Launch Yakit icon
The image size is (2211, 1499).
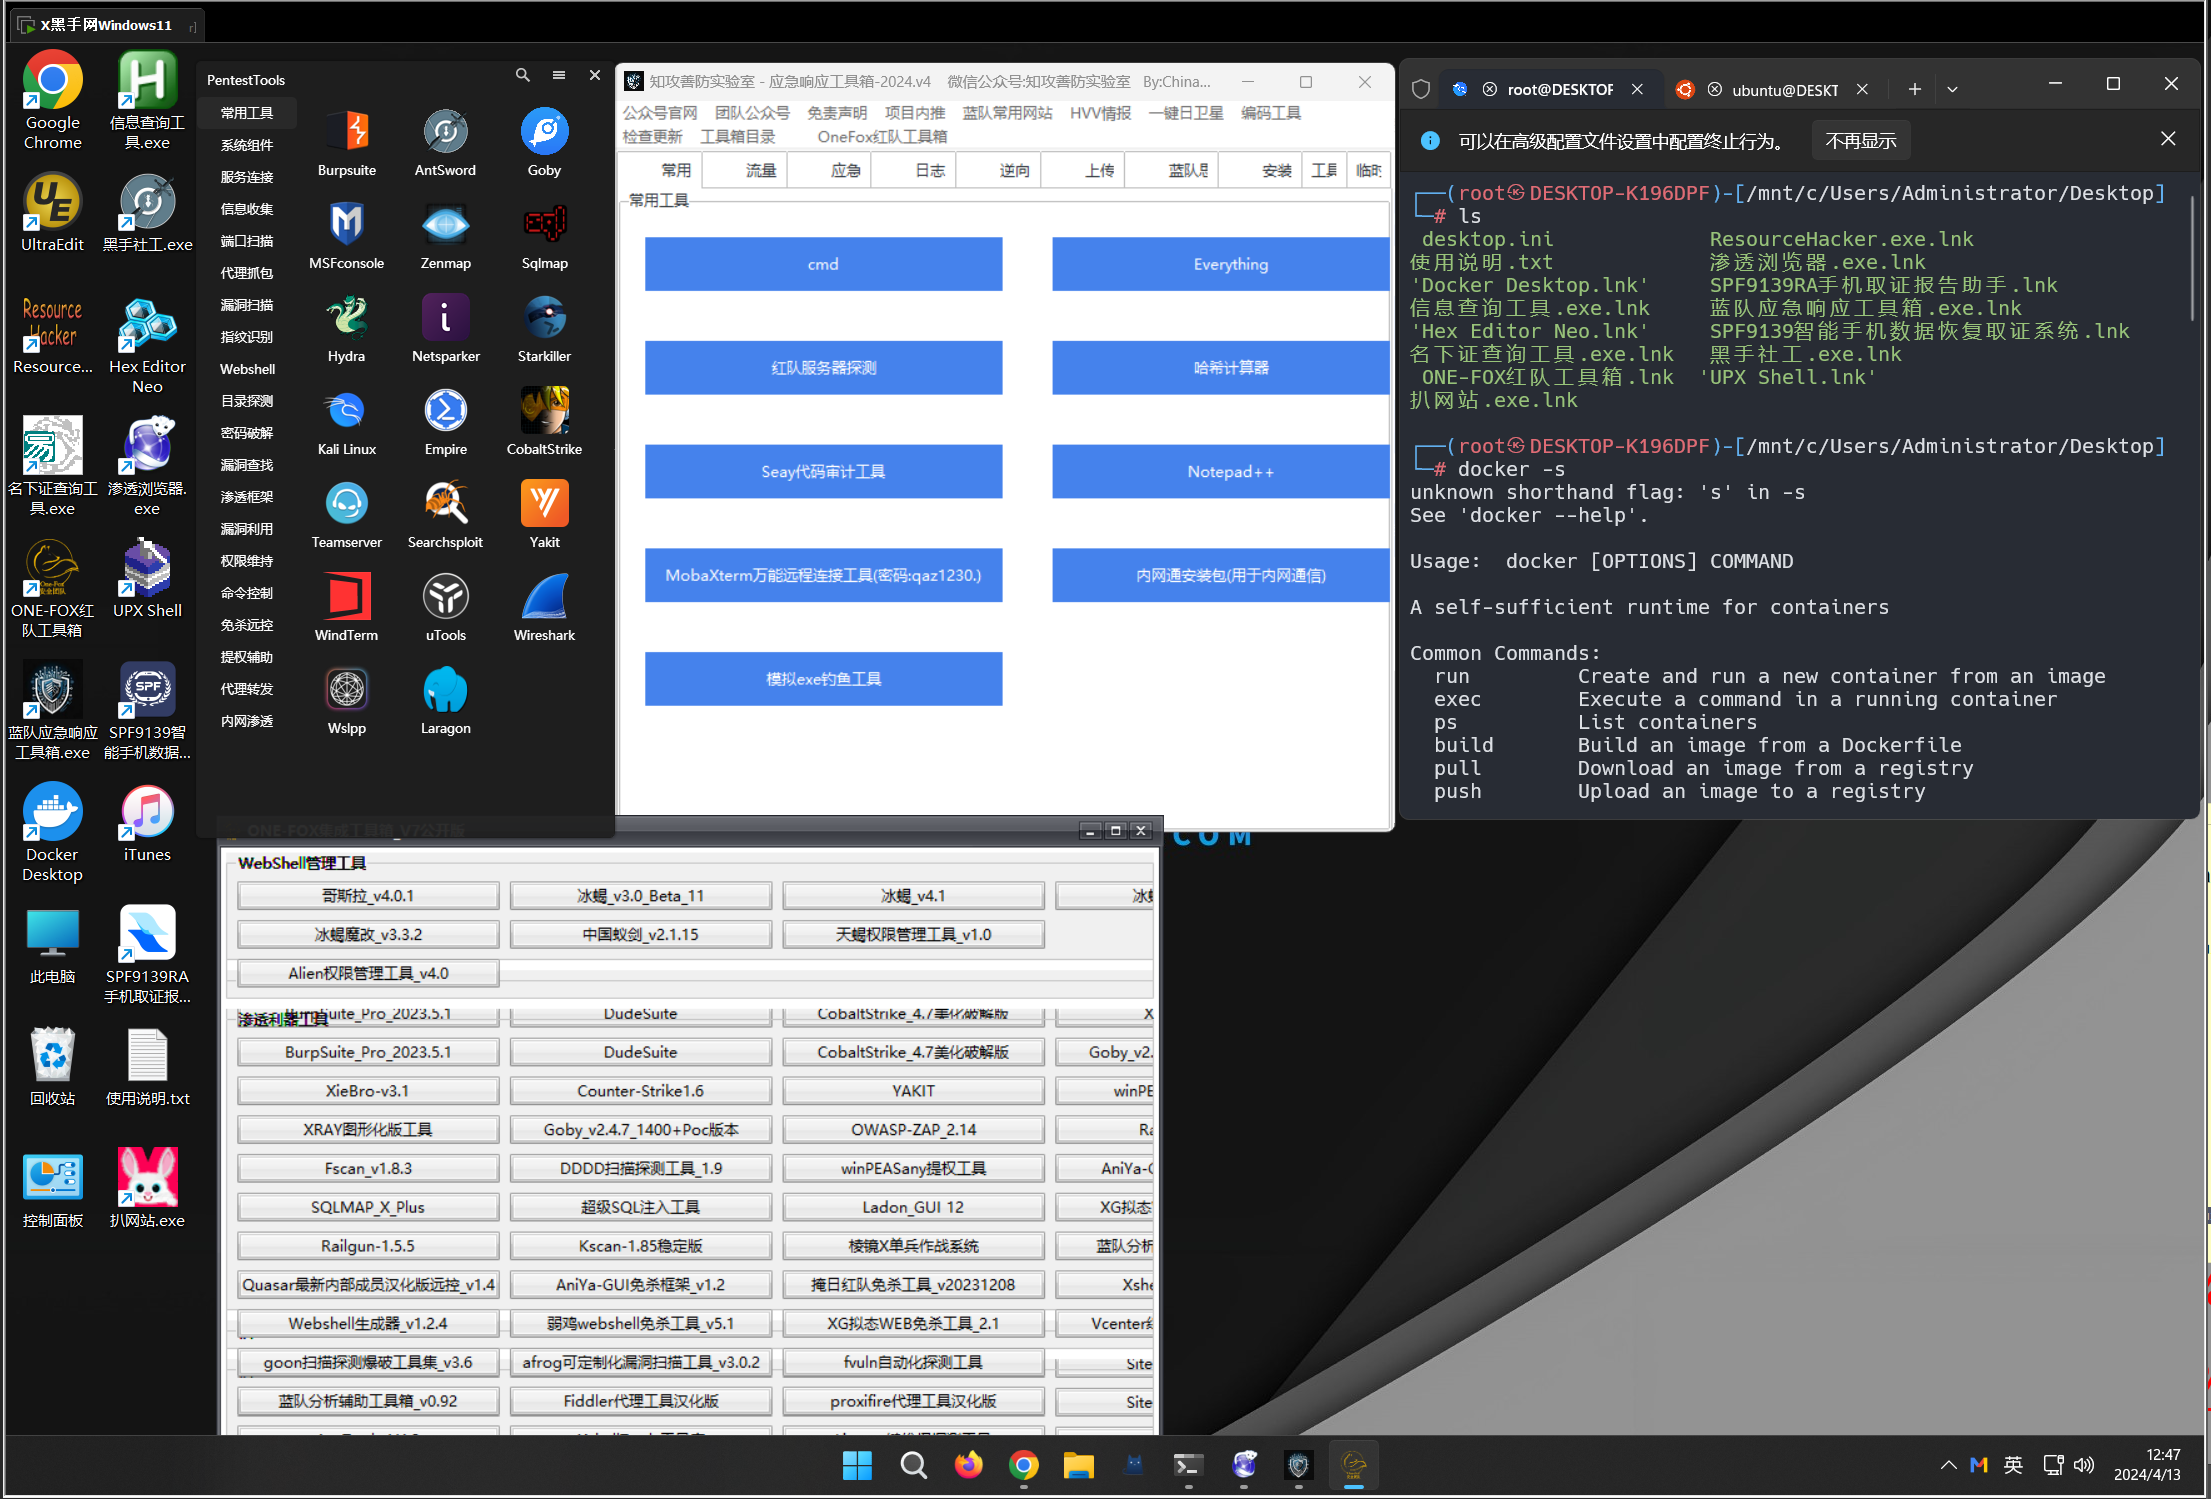click(544, 516)
